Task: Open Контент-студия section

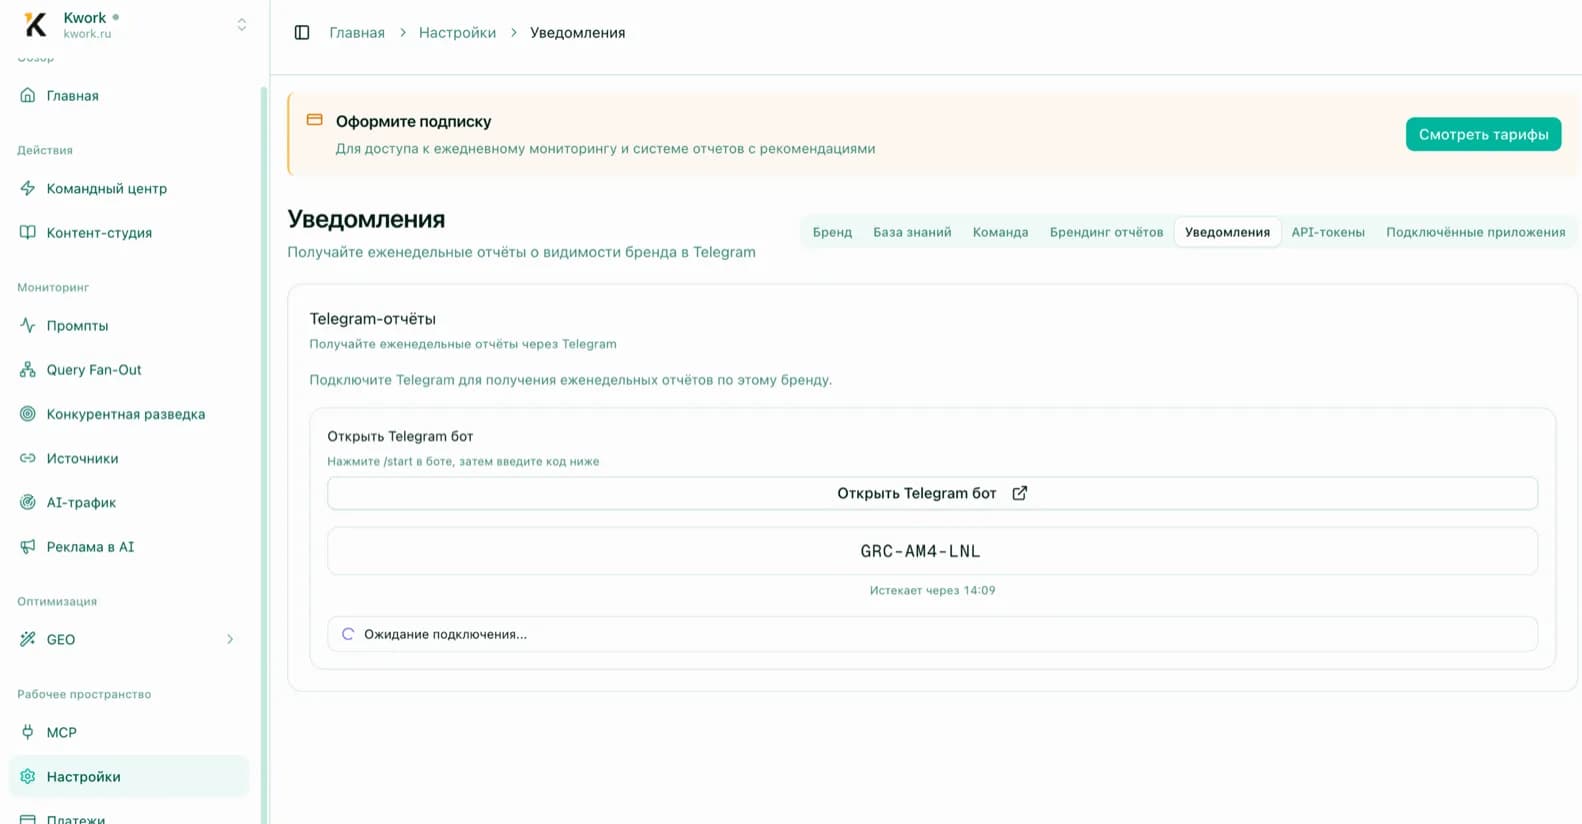Action: coord(129,233)
